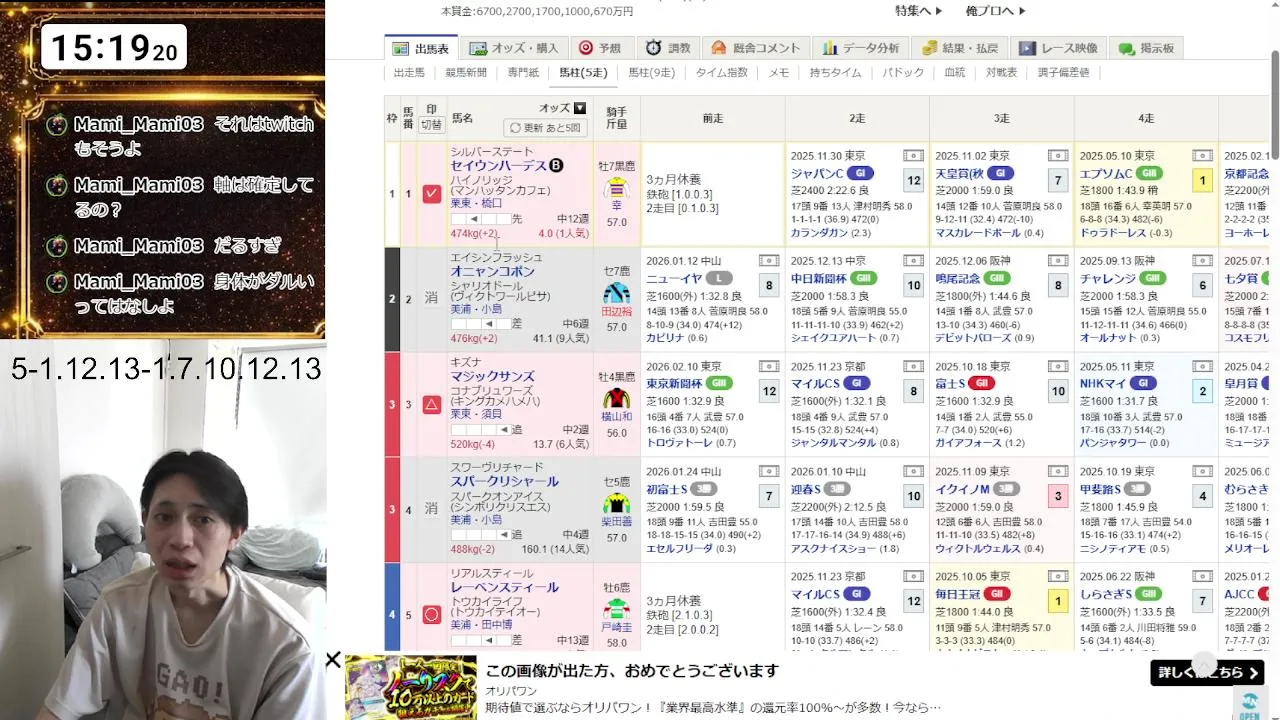Click jockey 横山和's racing silks icon
Image resolution: width=1280 pixels, height=720 pixels.
tap(617, 398)
